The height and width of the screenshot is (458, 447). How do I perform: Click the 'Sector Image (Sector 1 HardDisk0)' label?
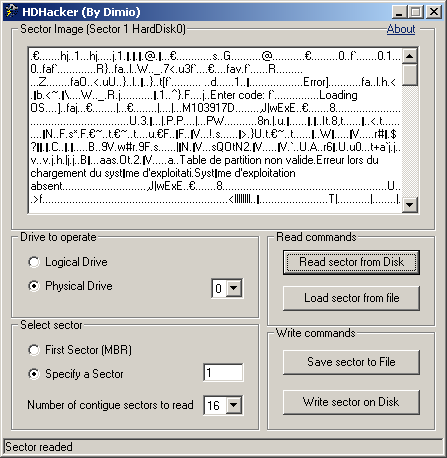click(103, 29)
